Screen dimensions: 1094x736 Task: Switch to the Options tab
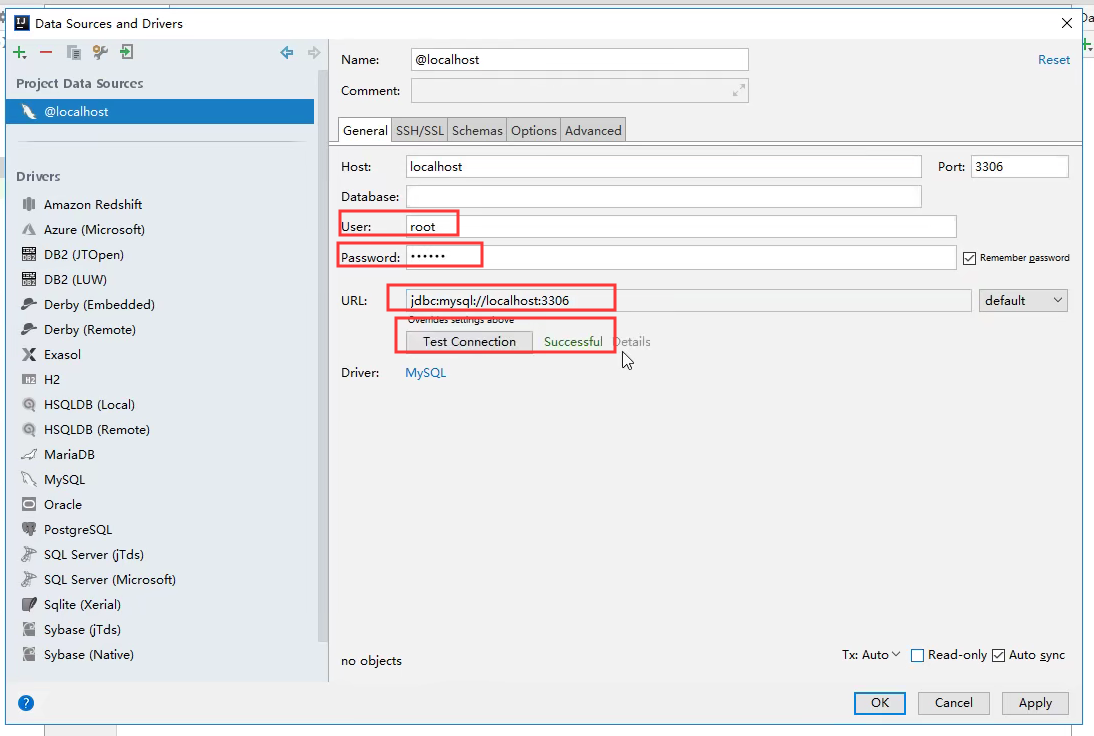534,130
